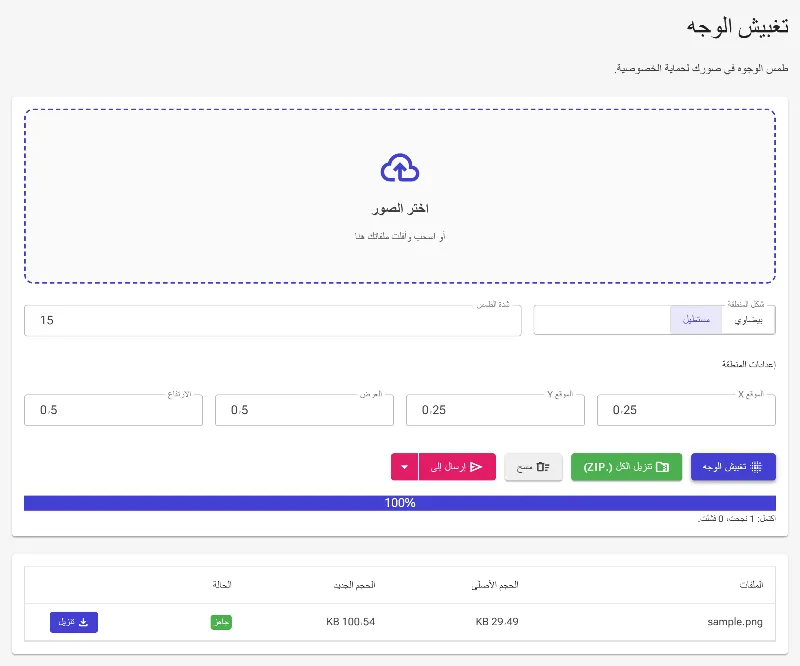This screenshot has width=800, height=666.
Task: Click the إرسال إلى send button
Action: [457, 467]
